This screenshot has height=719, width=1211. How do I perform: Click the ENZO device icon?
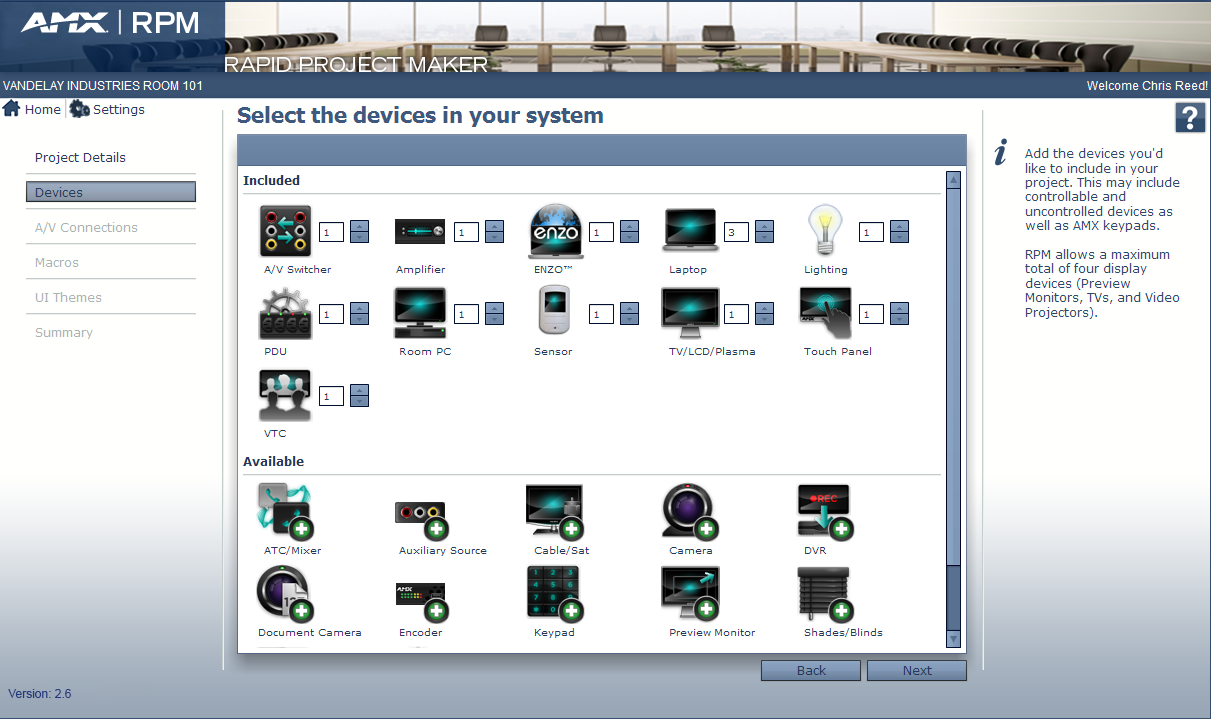554,231
